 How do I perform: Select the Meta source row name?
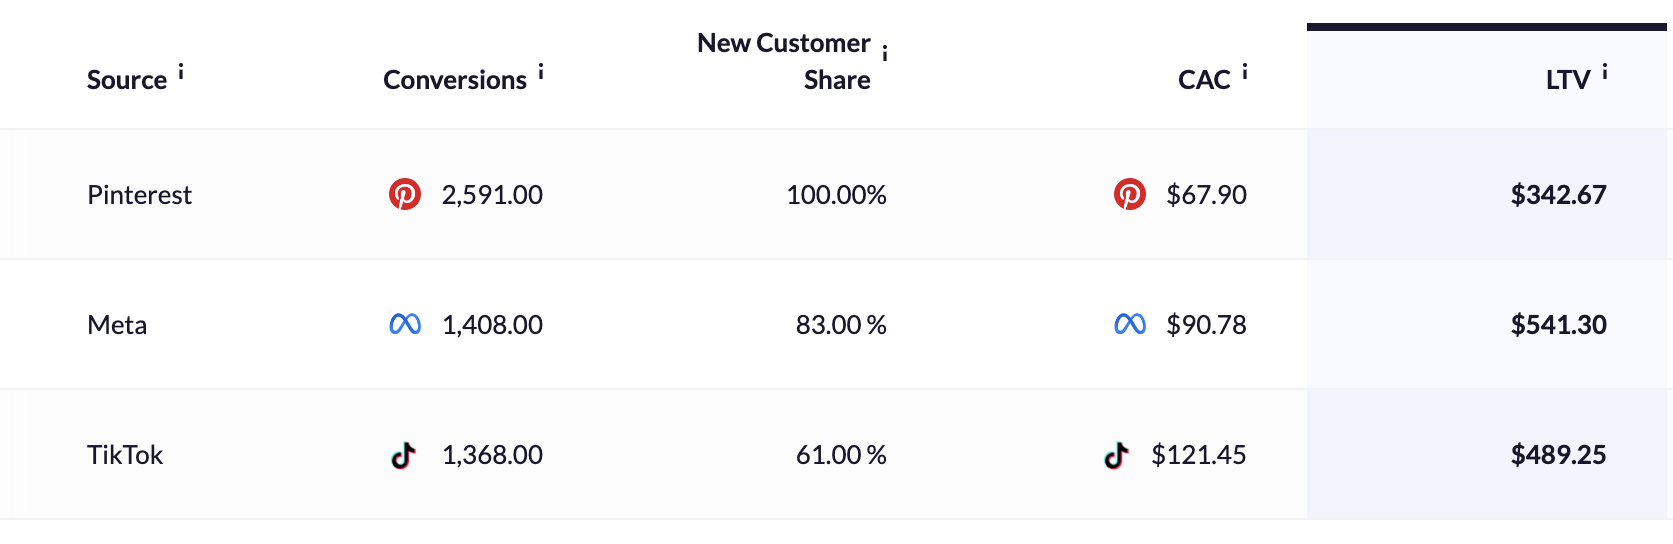tap(117, 325)
